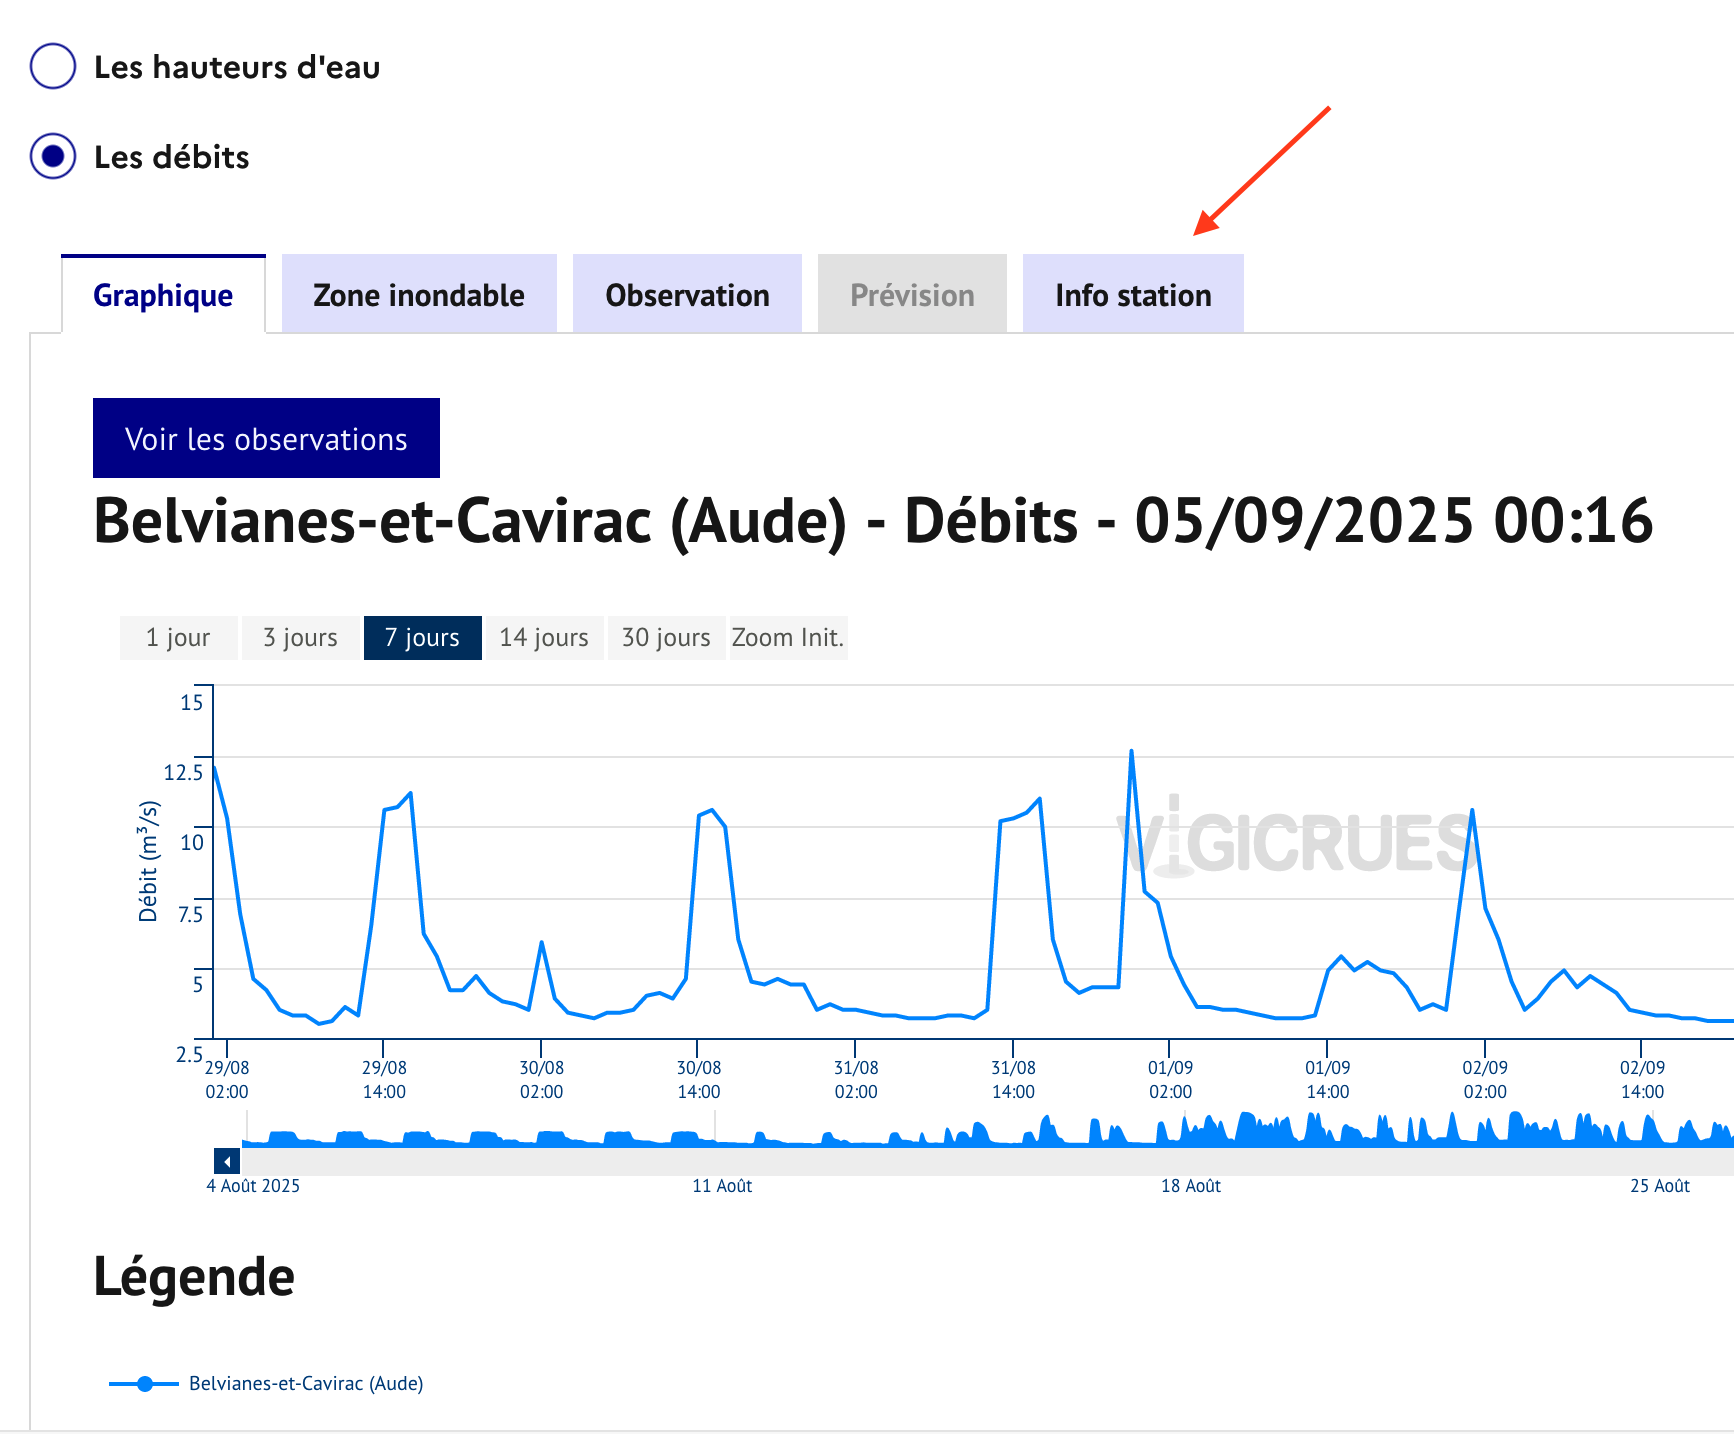
Task: Click the legend series marker icon
Action: pyautogui.click(x=145, y=1384)
